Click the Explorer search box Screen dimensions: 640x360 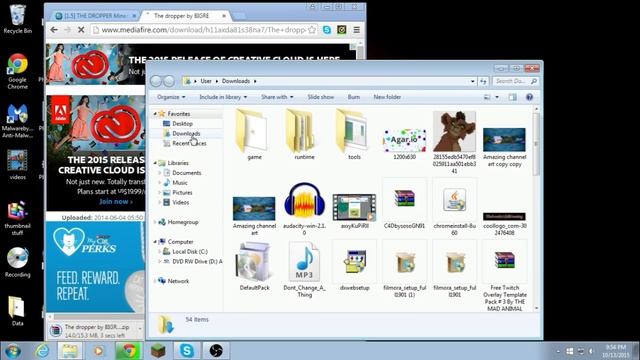(x=516, y=81)
